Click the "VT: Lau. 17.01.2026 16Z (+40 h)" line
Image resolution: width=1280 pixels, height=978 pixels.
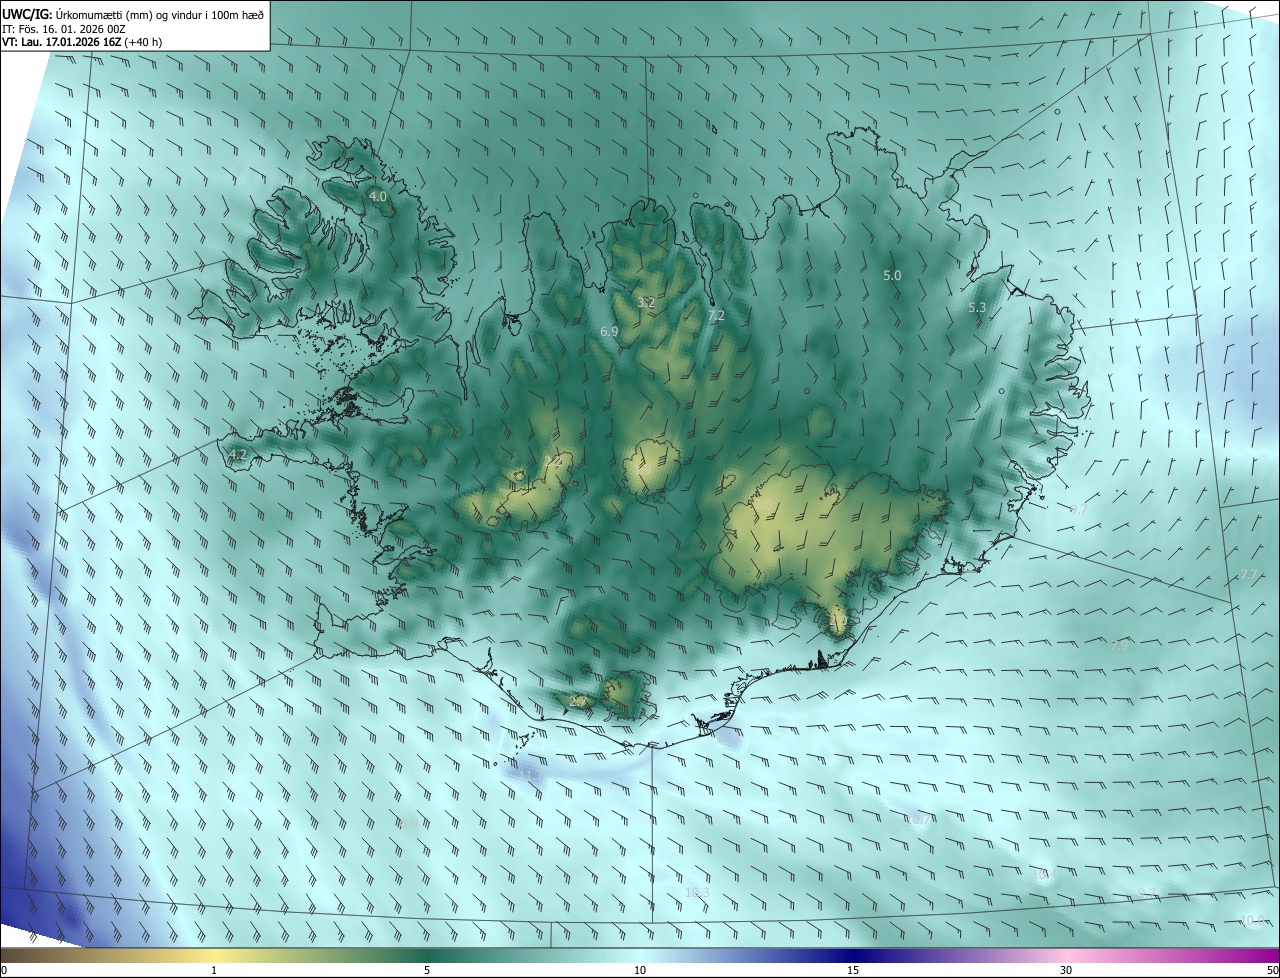(x=82, y=42)
